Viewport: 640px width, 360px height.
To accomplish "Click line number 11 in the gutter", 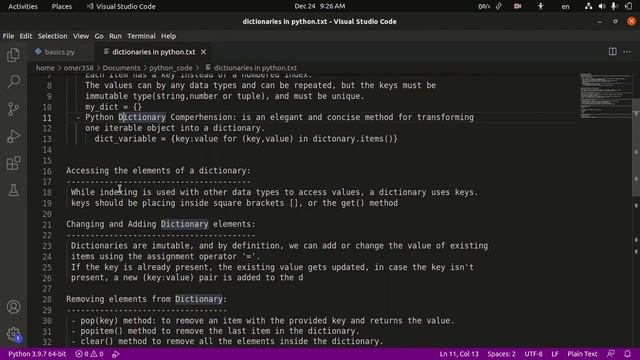I will (x=47, y=118).
